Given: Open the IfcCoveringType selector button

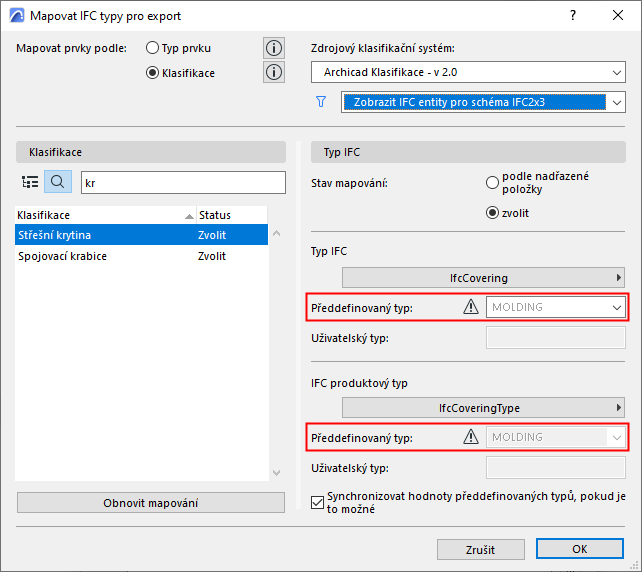Looking at the screenshot, I should click(483, 408).
